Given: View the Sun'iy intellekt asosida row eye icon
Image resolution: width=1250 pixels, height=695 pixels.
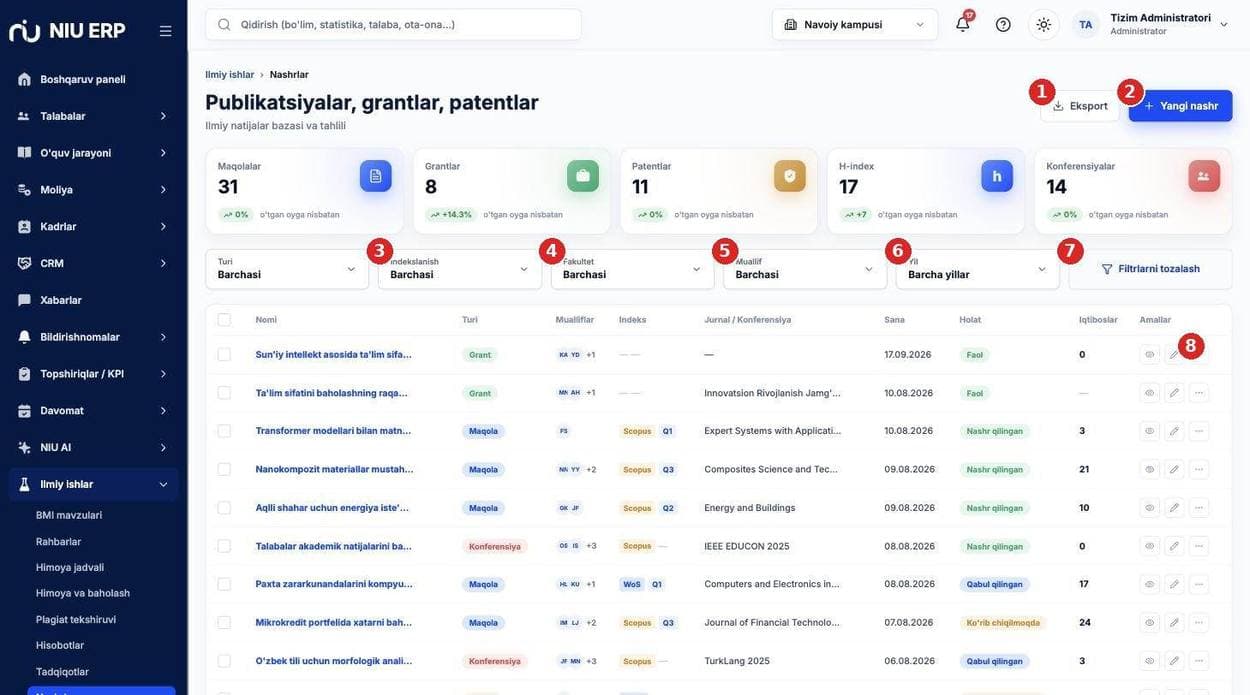Looking at the screenshot, I should [x=1150, y=354].
